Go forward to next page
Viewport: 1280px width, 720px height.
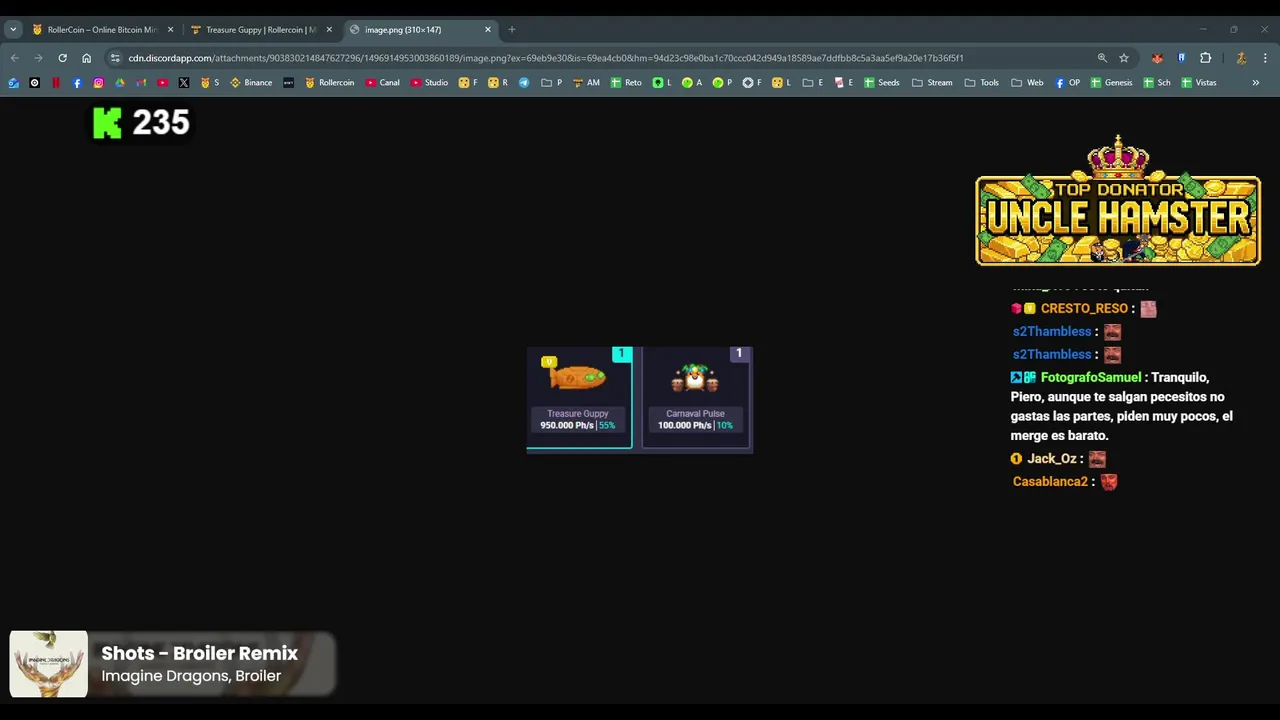click(x=38, y=58)
